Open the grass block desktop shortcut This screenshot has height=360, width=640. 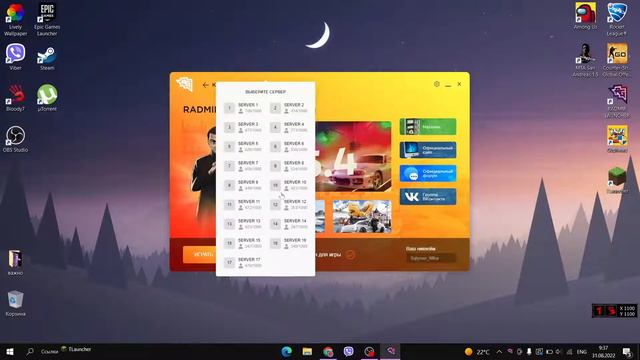[617, 180]
